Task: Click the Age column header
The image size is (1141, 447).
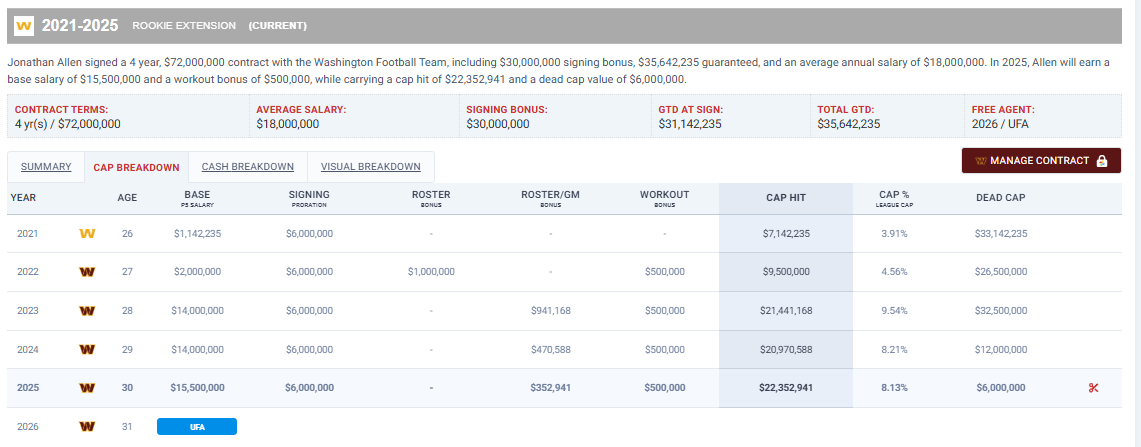Action: point(127,197)
